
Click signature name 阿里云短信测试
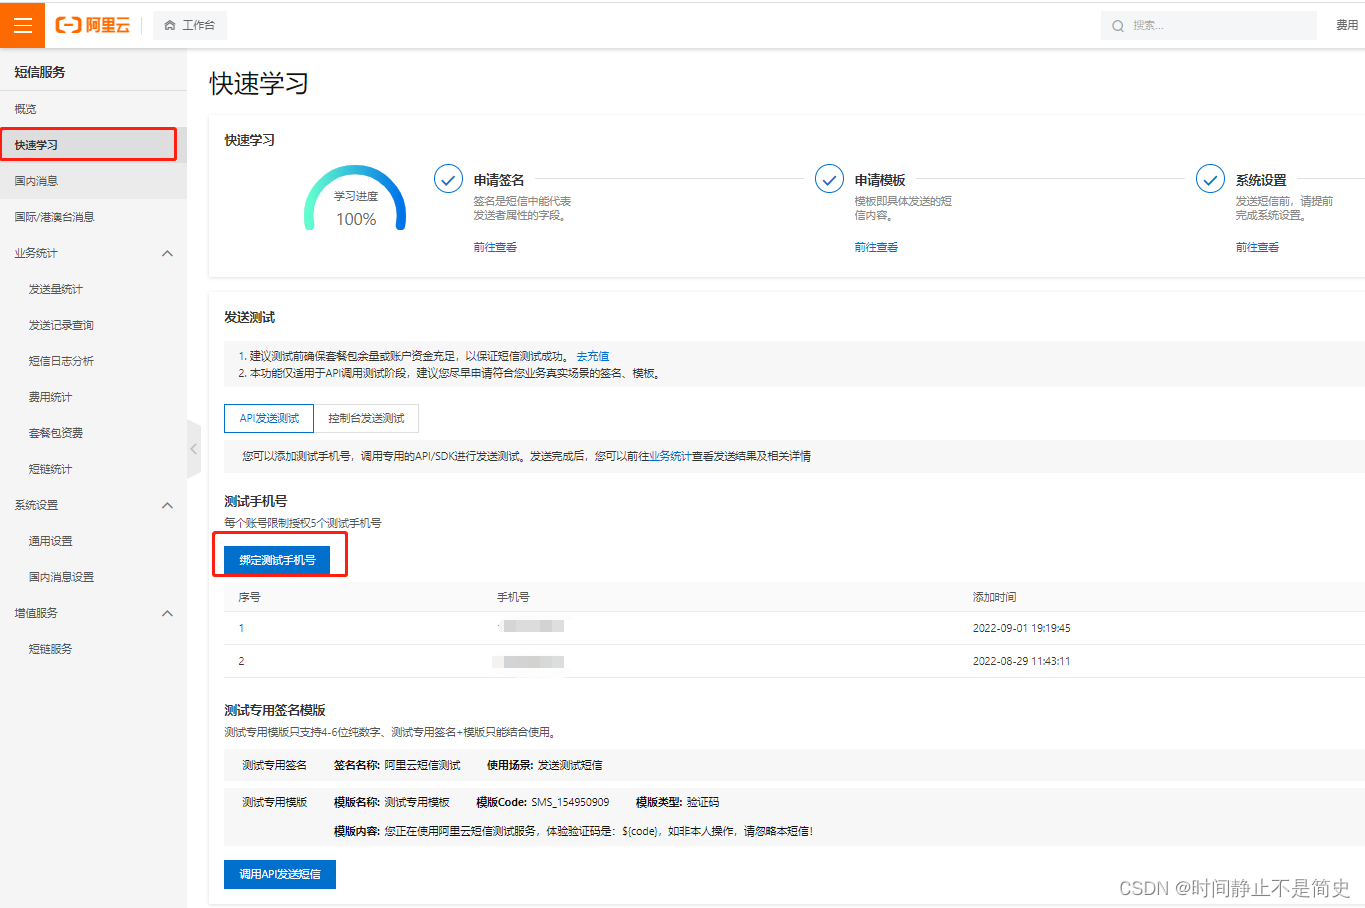click(x=422, y=765)
